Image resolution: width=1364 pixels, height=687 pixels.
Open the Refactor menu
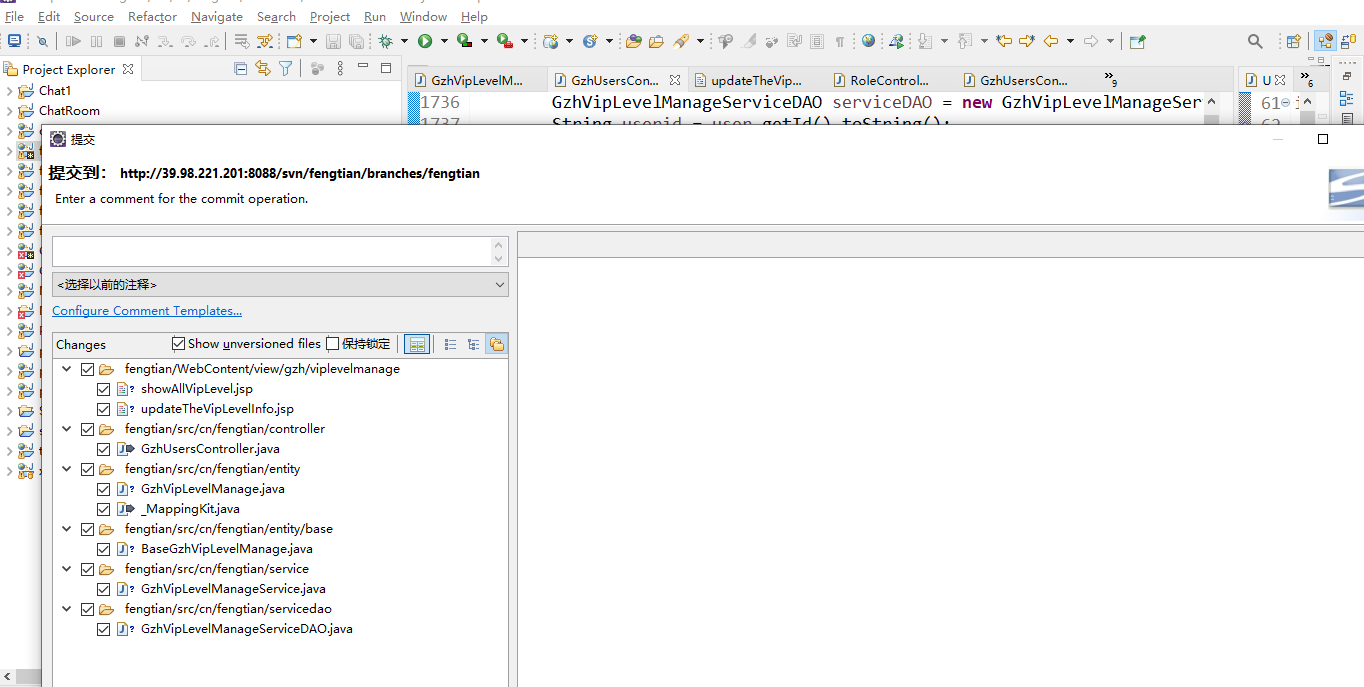(152, 16)
